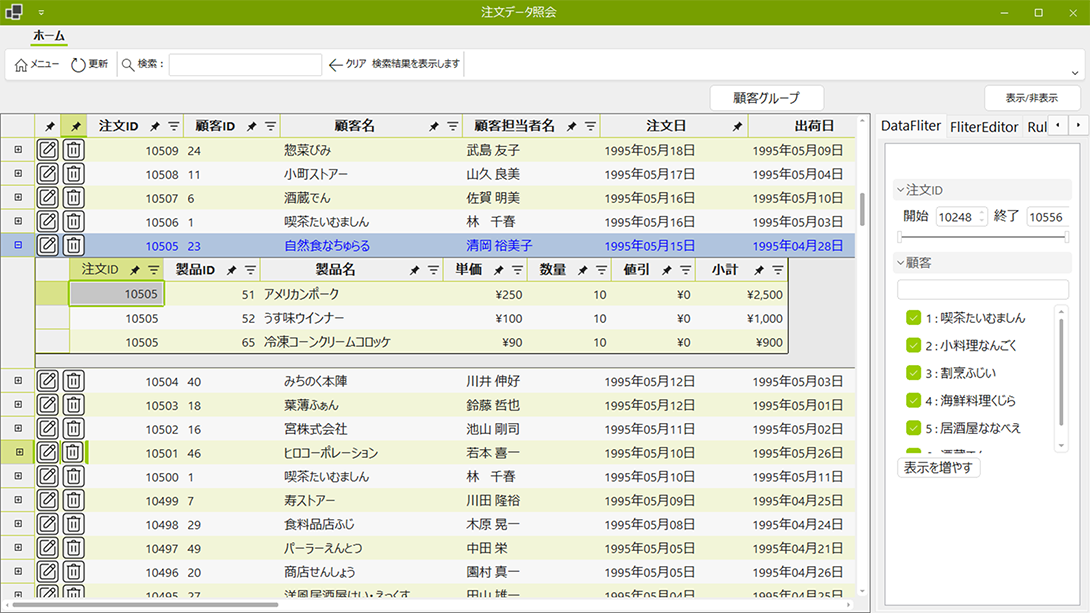This screenshot has width=1090, height=613.
Task: Click the customer filter search box
Action: pyautogui.click(x=983, y=289)
